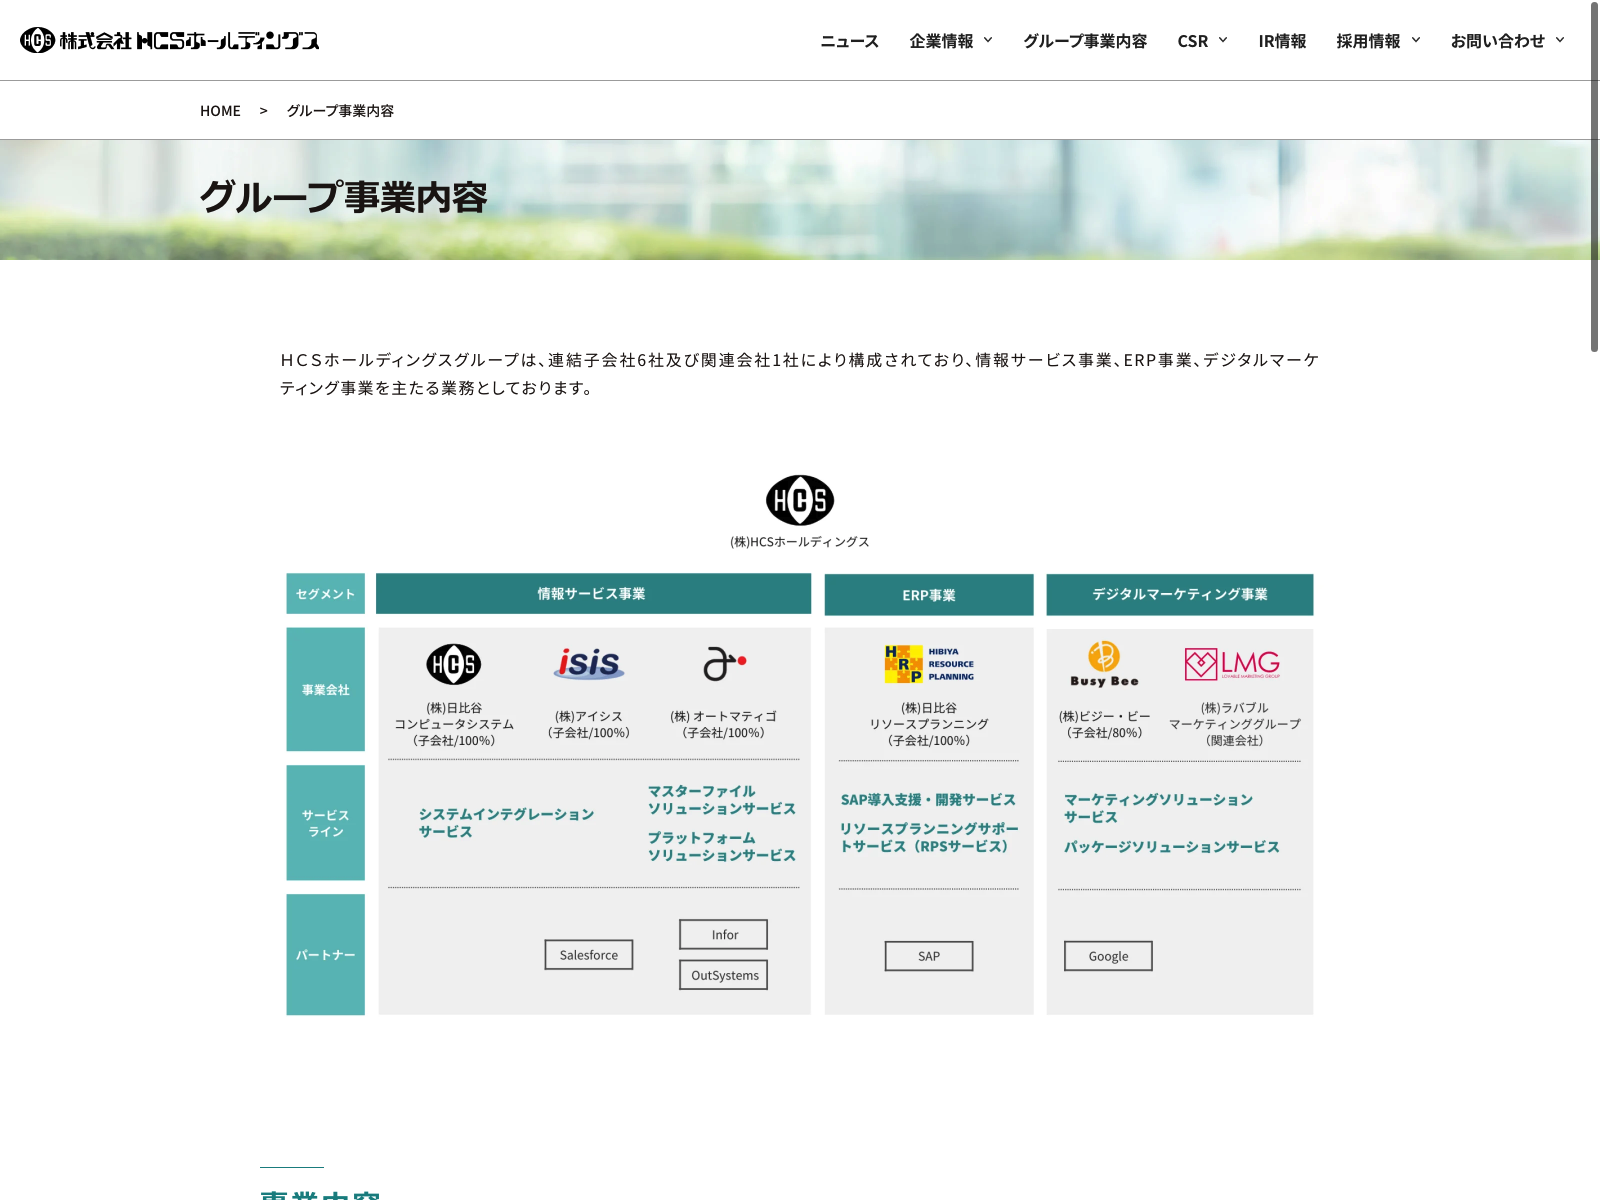Click the Hibiya Resource Planning logo

click(929, 664)
